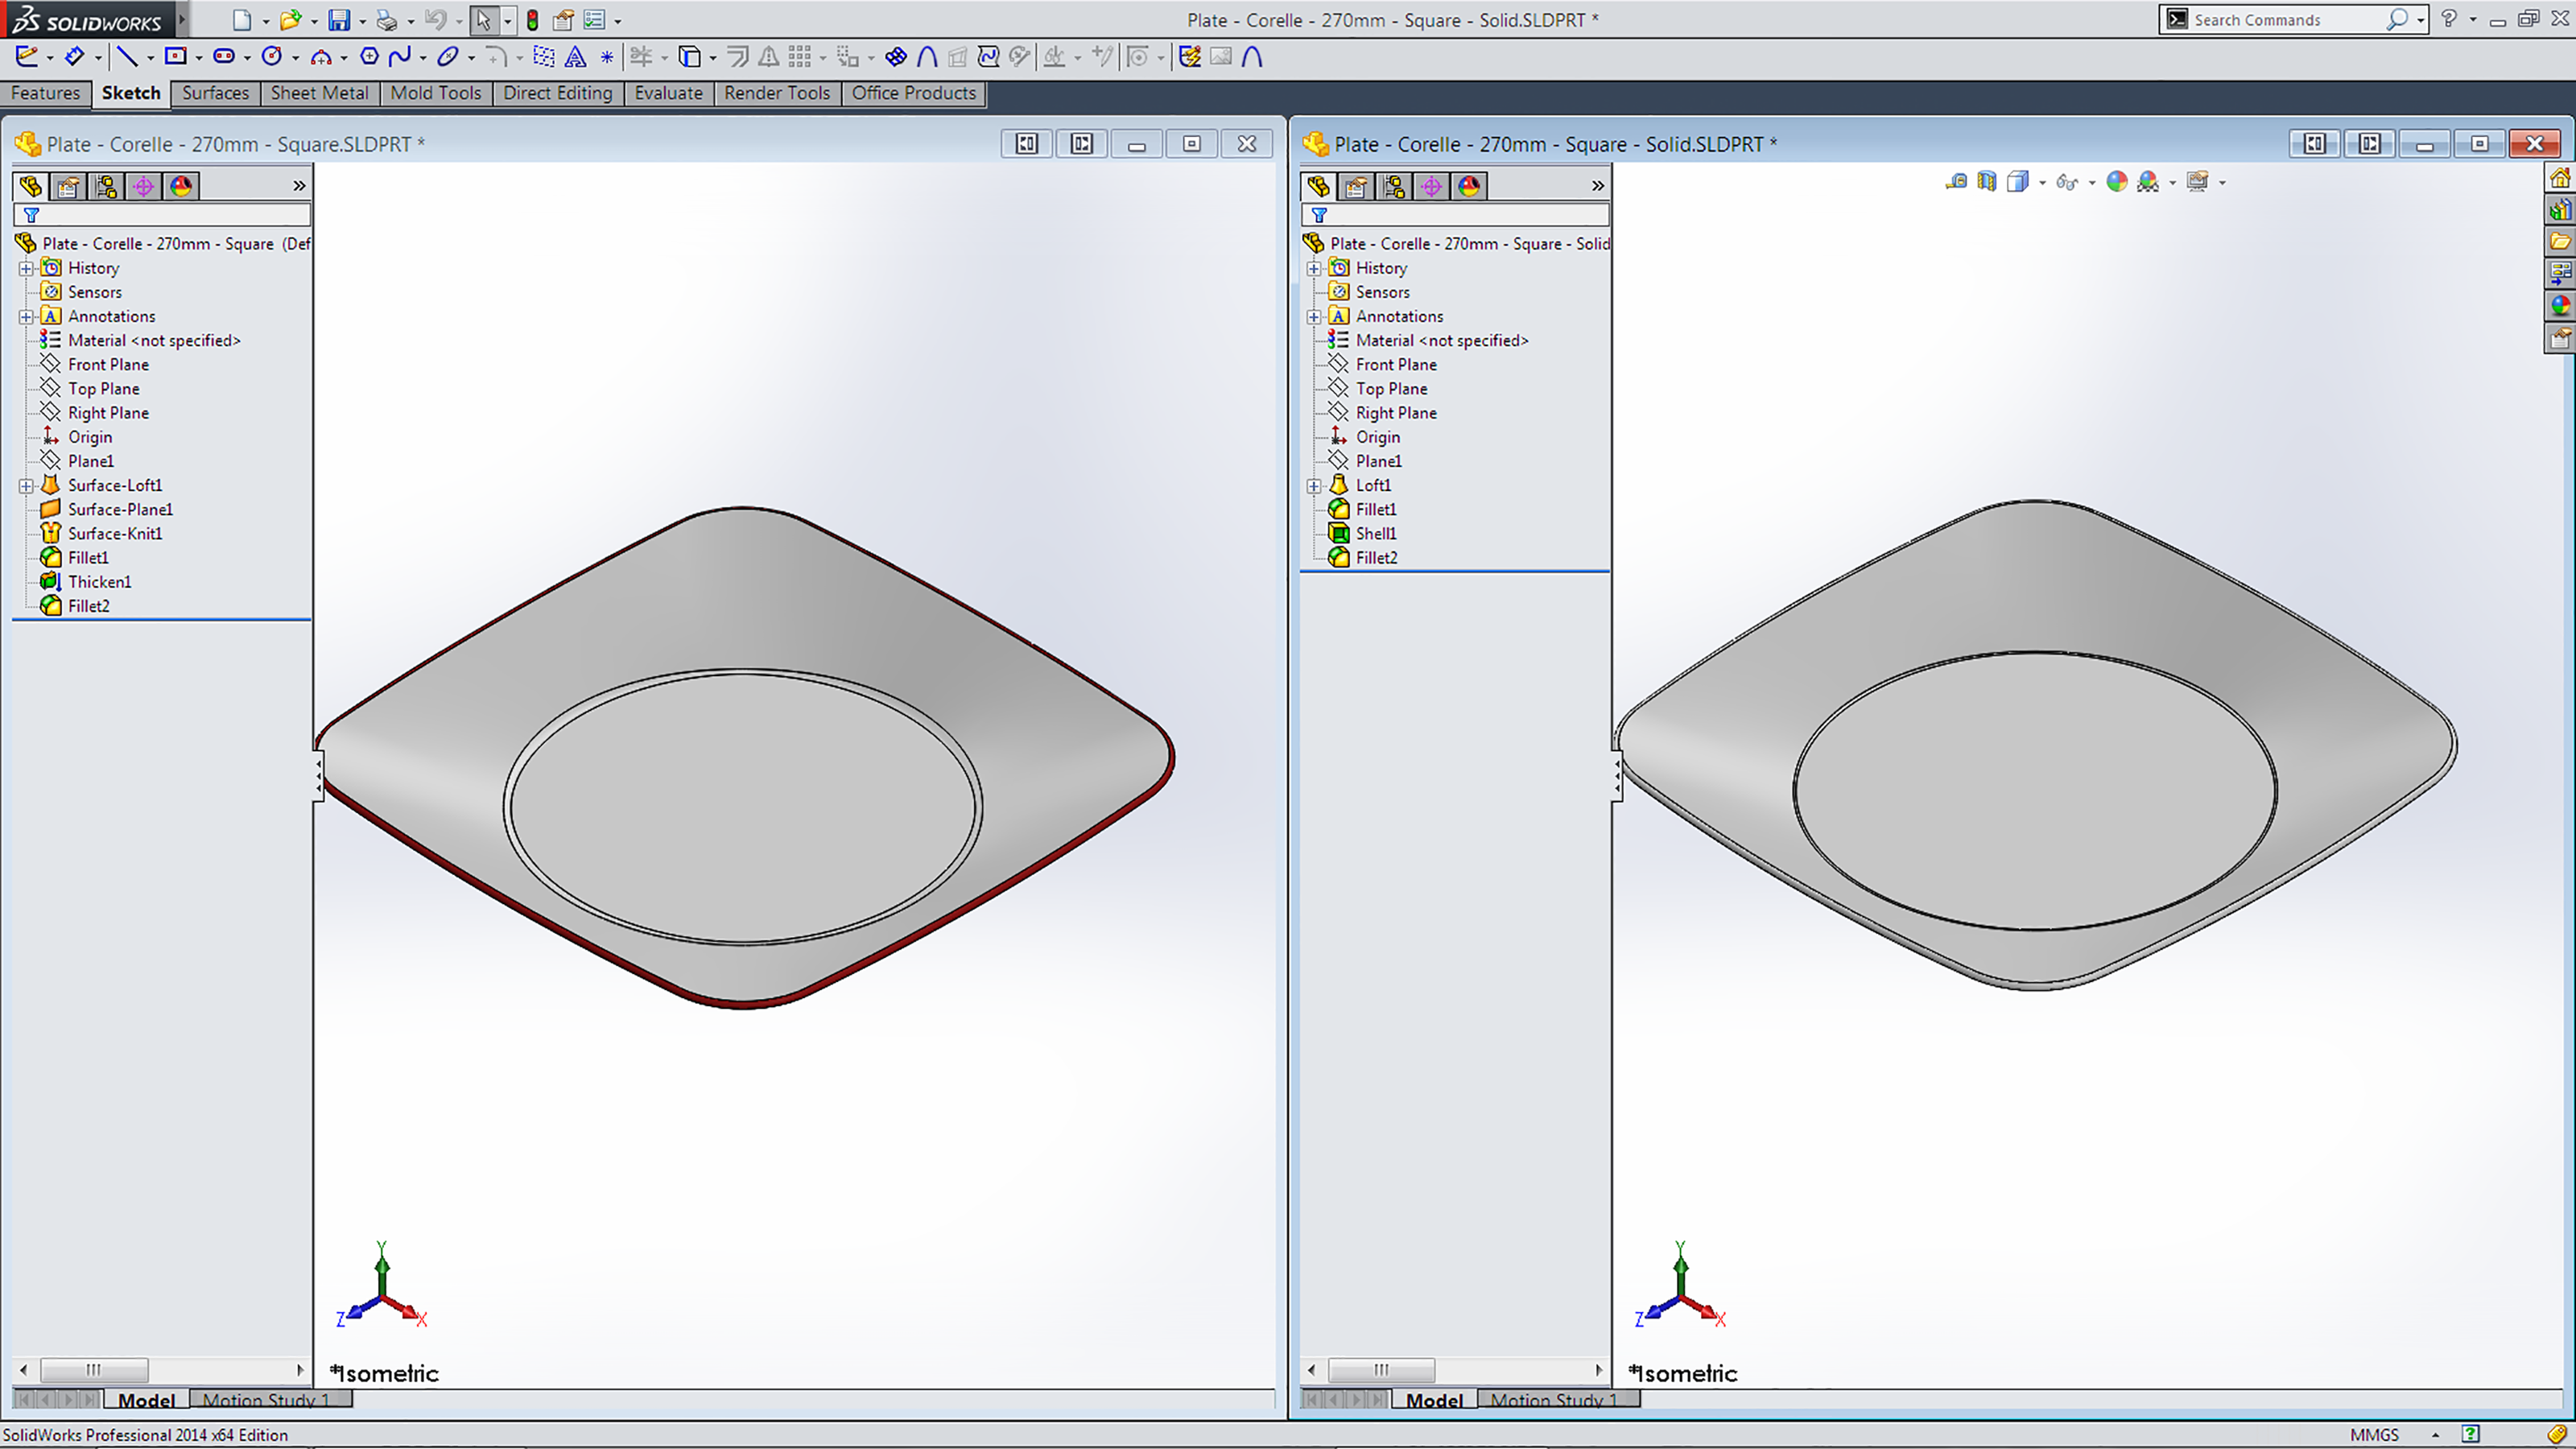This screenshot has height=1449, width=2576.
Task: Select the Corner Rectangle sketch tool
Action: point(175,56)
